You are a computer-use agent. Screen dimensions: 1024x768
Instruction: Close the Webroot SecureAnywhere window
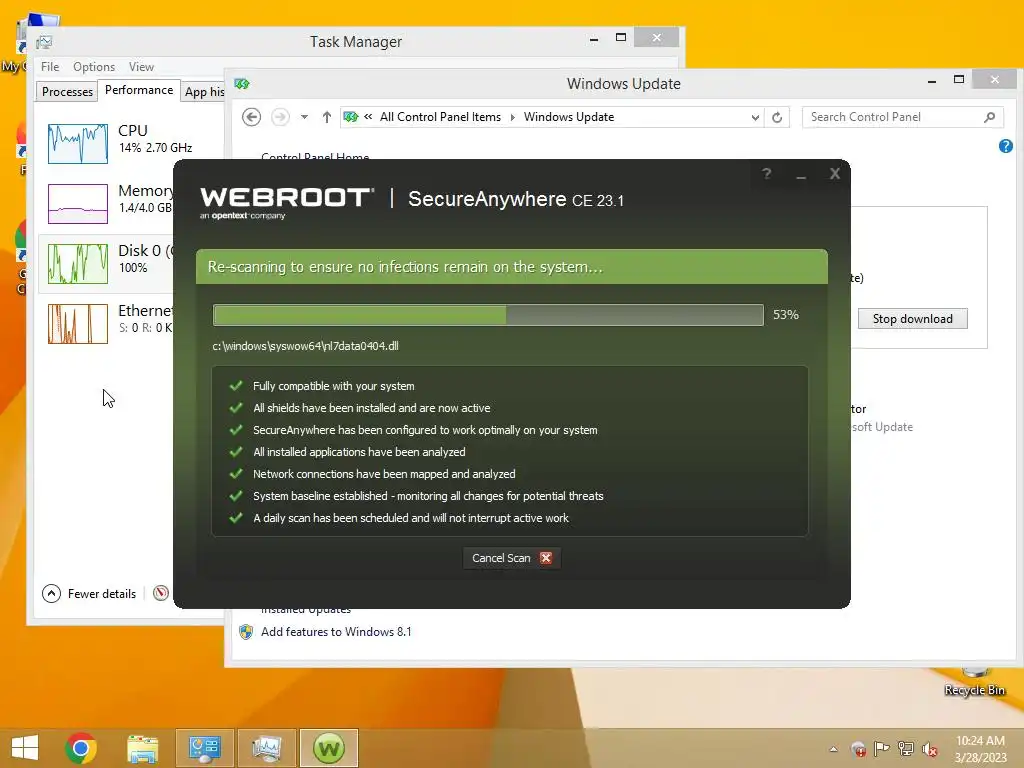[x=835, y=174]
